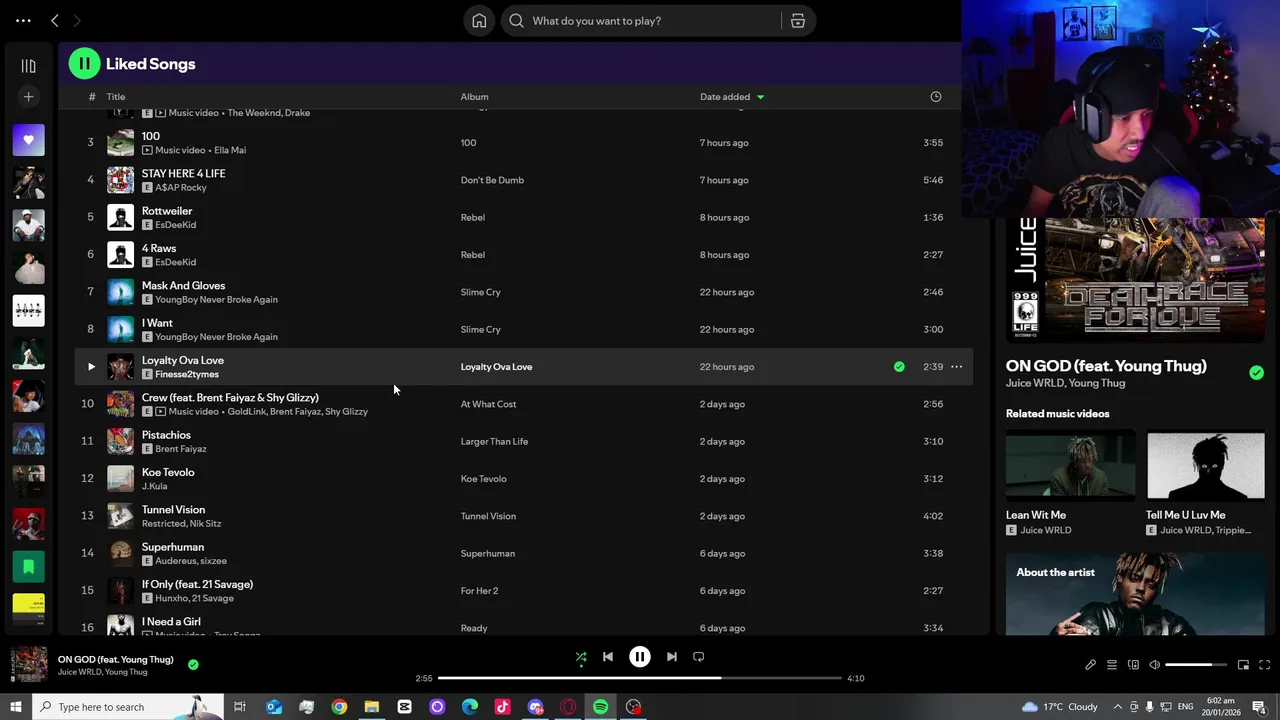The image size is (1280, 720).
Task: Open A$AP Rocky artist link
Action: point(181,187)
